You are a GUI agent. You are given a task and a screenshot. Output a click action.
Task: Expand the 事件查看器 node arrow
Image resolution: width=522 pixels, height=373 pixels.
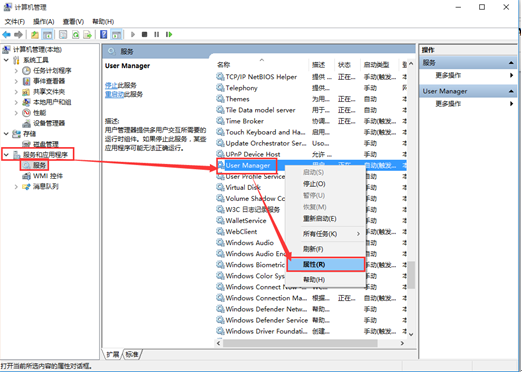(16, 81)
